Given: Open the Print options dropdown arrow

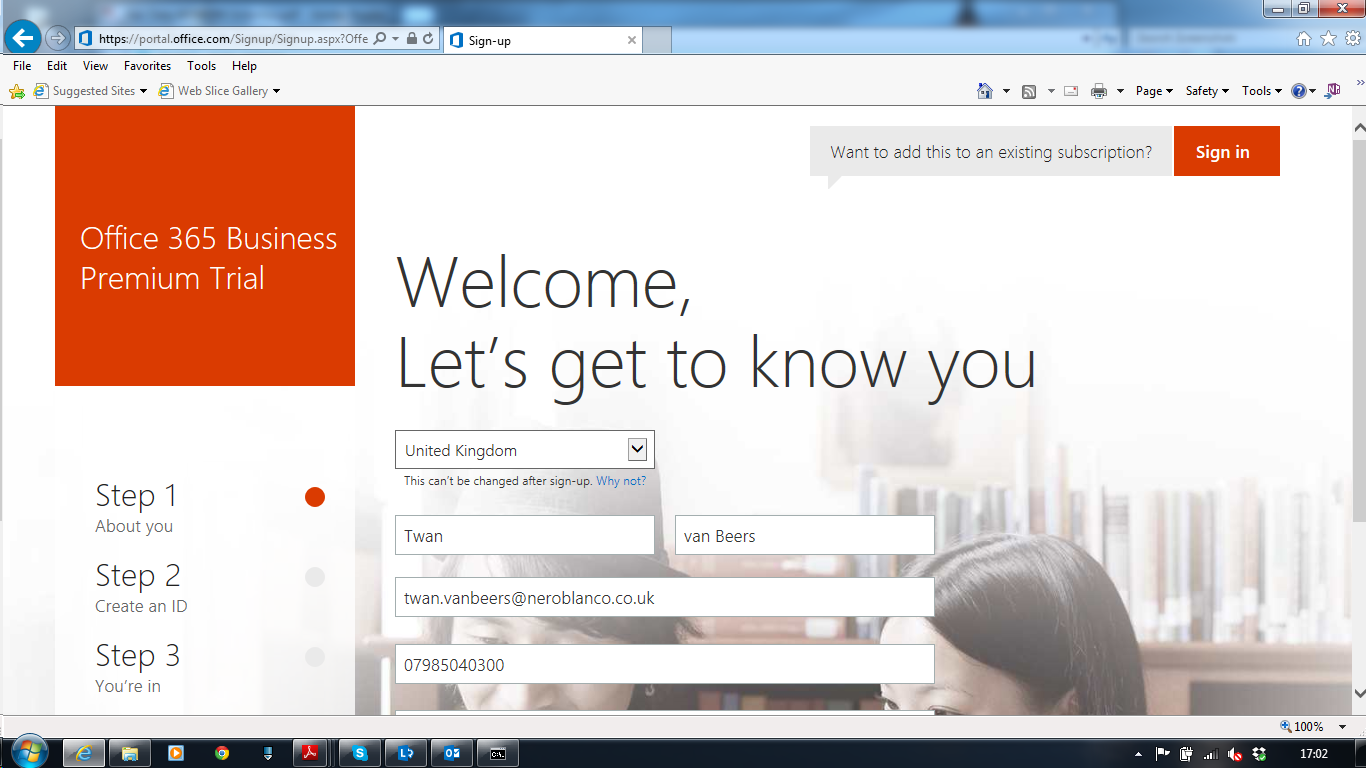Looking at the screenshot, I should (1120, 91).
